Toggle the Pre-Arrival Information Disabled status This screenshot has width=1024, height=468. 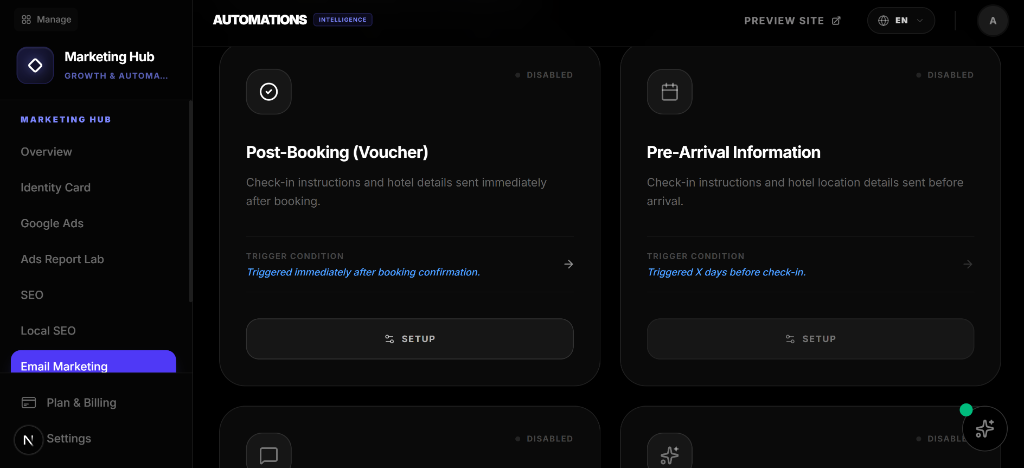(945, 75)
